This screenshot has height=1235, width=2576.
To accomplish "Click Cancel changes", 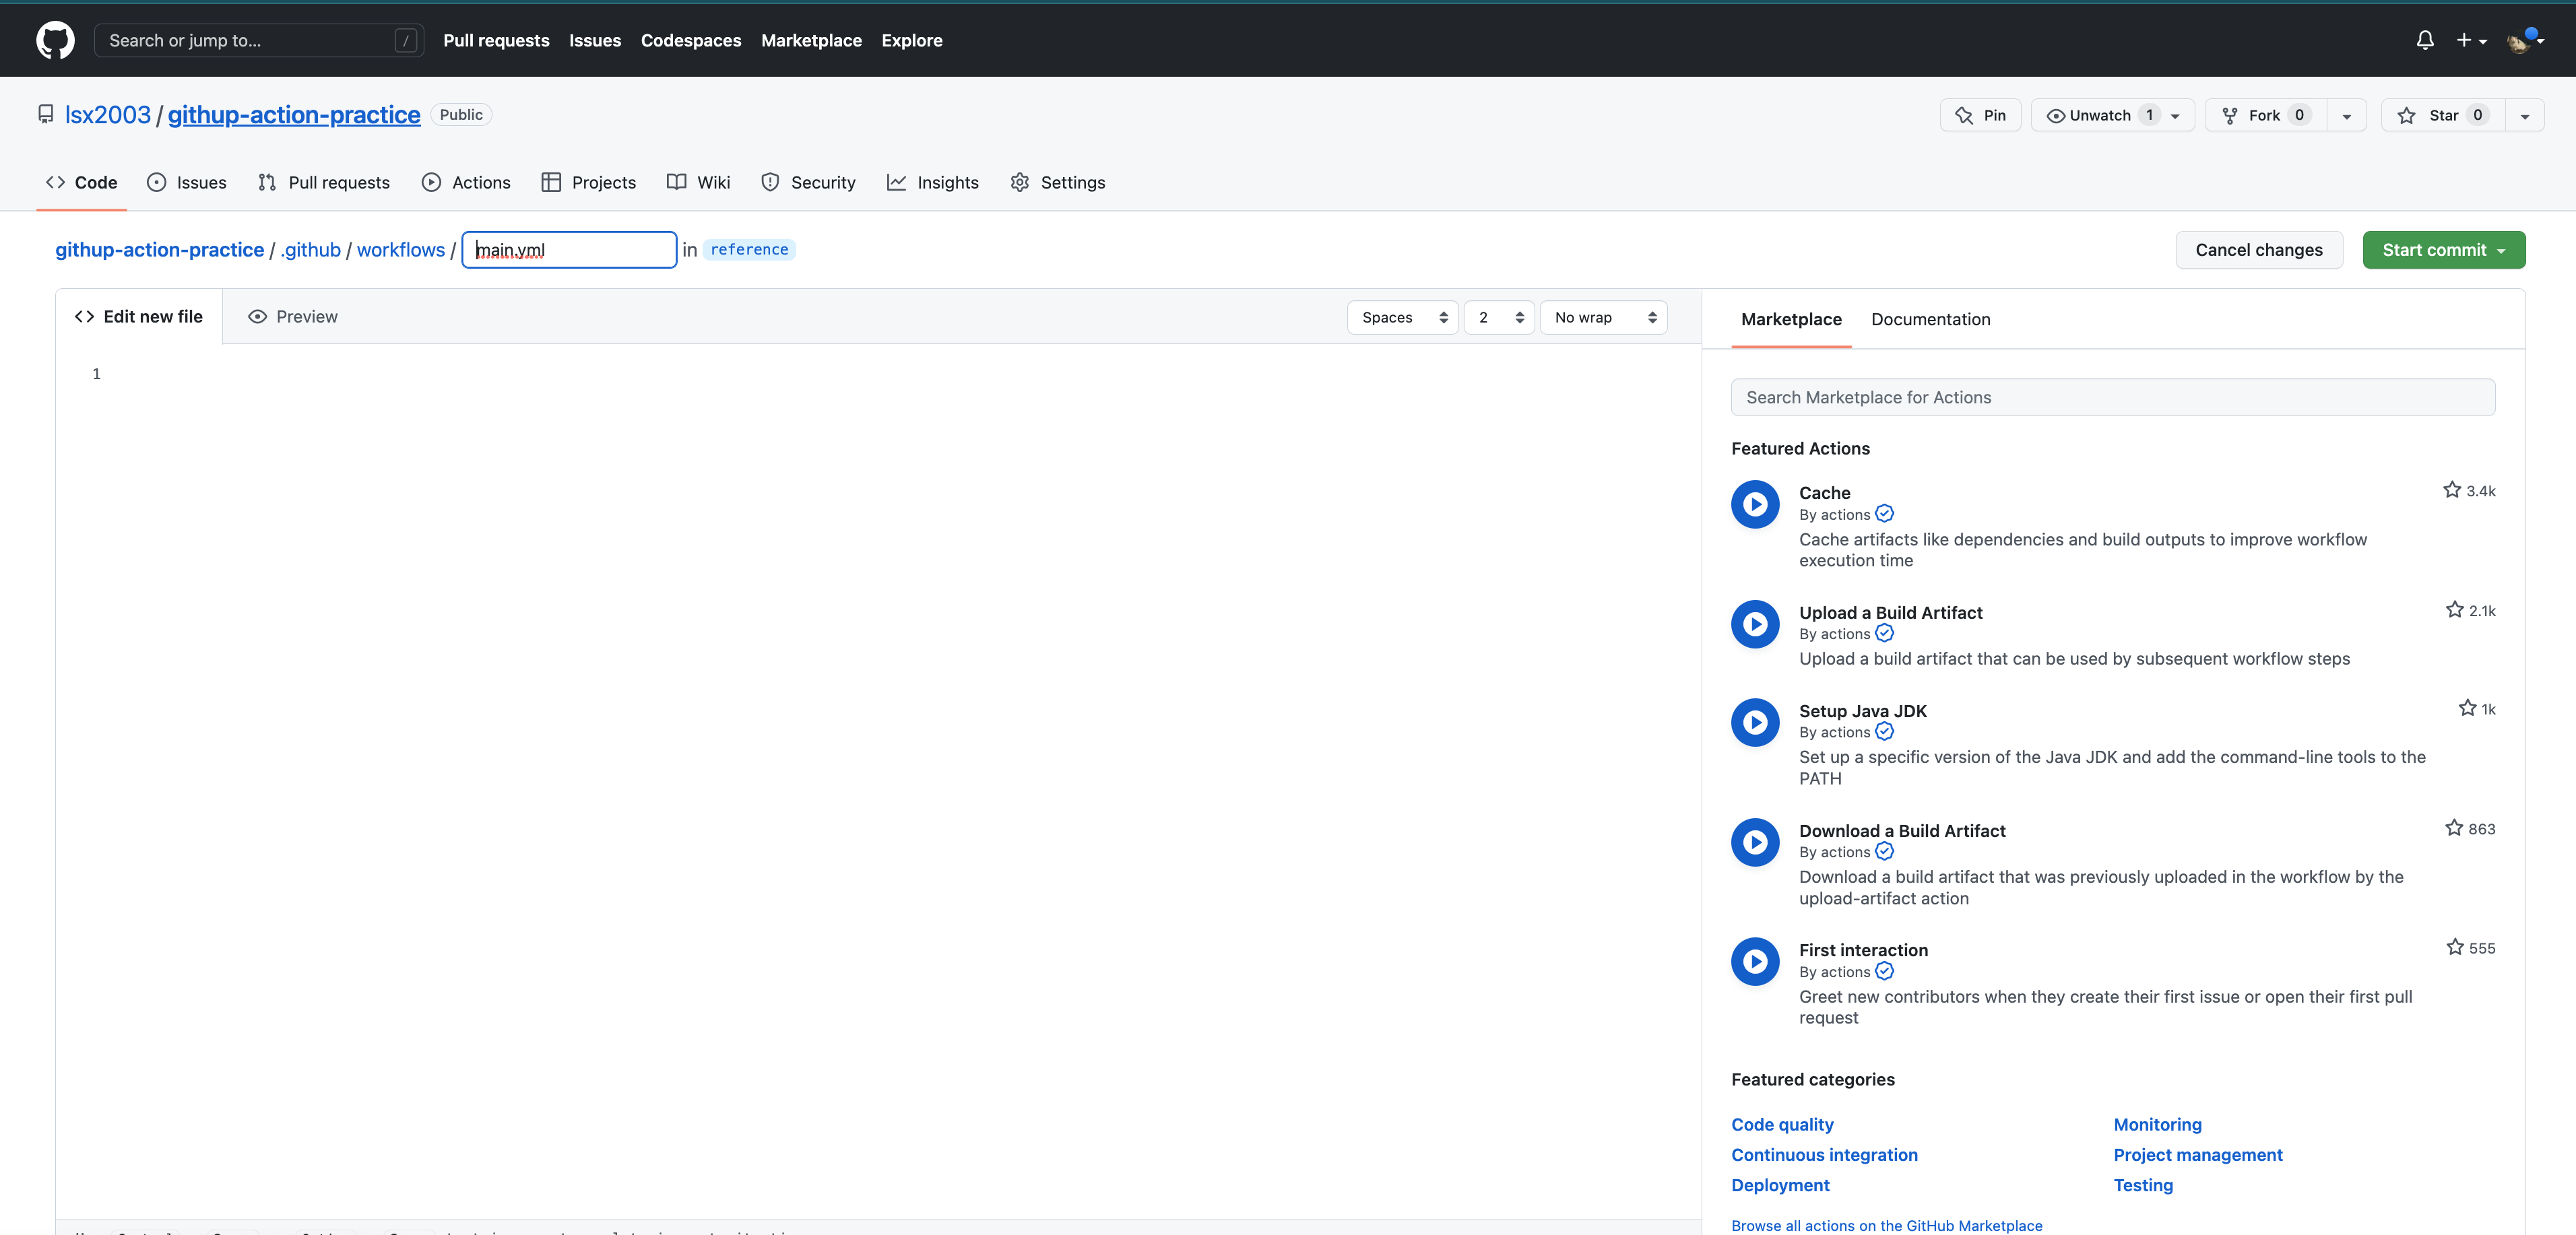I will pyautogui.click(x=2258, y=250).
